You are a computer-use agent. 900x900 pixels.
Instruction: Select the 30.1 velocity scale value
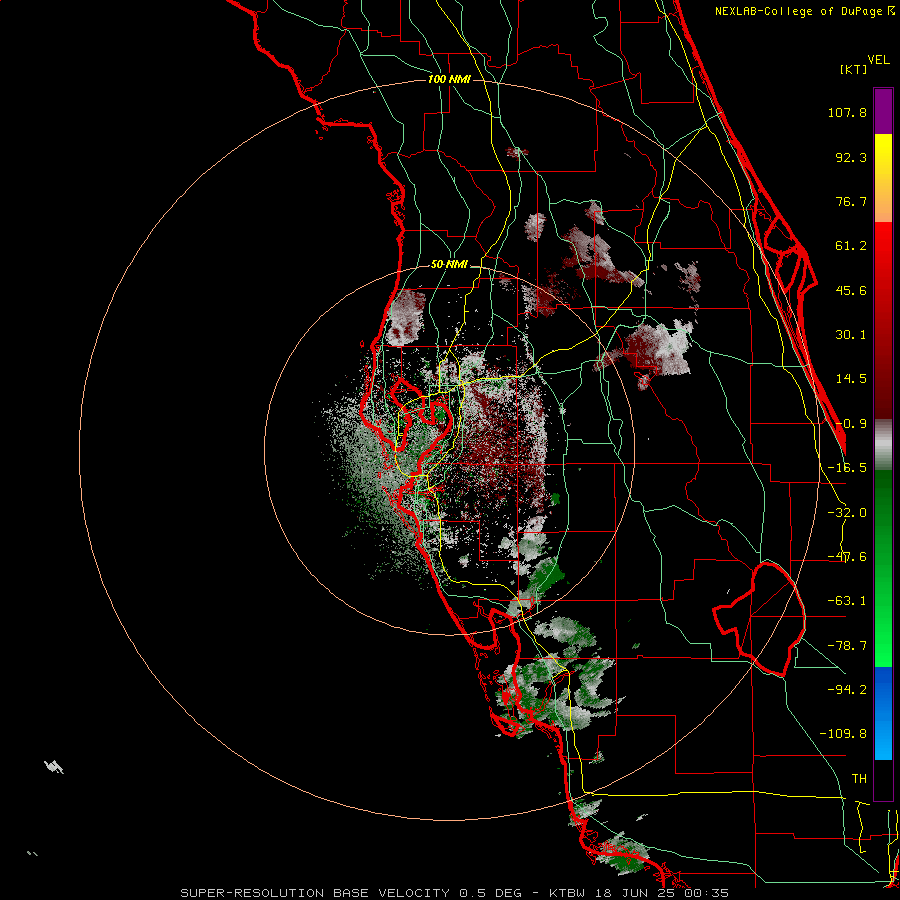(x=851, y=335)
